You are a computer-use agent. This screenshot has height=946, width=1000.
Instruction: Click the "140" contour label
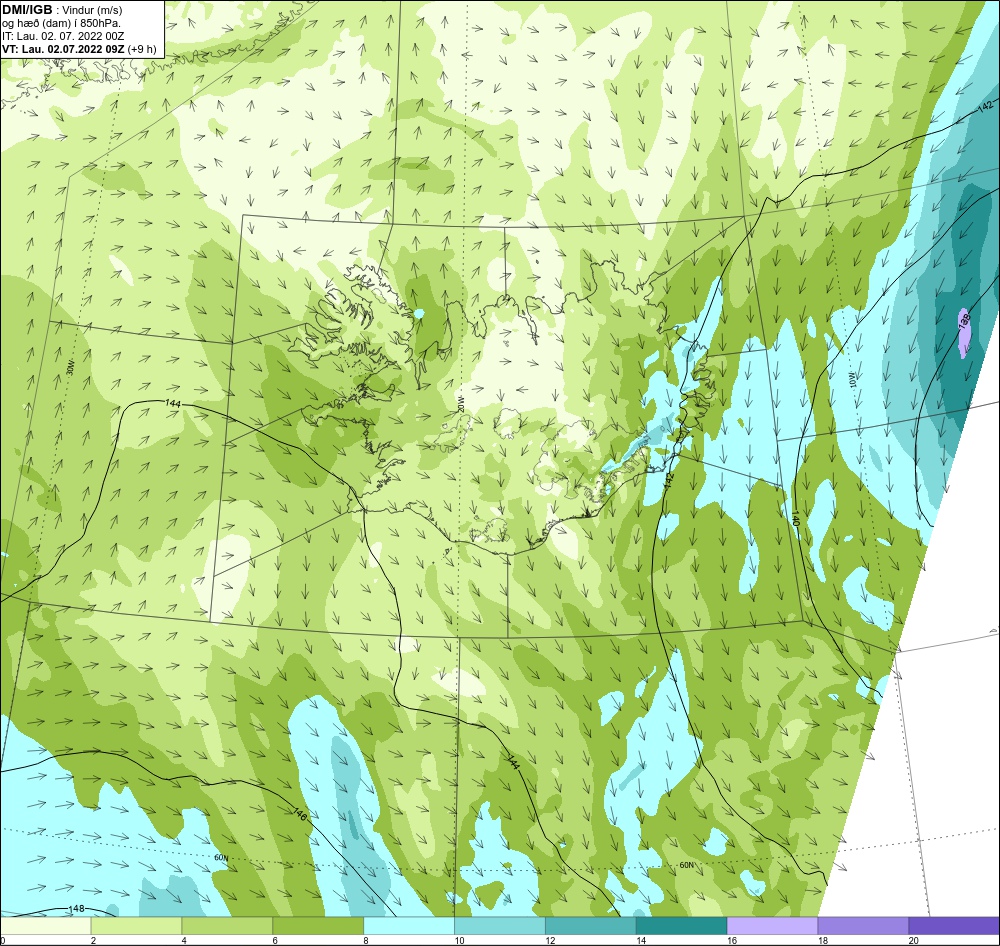(795, 517)
